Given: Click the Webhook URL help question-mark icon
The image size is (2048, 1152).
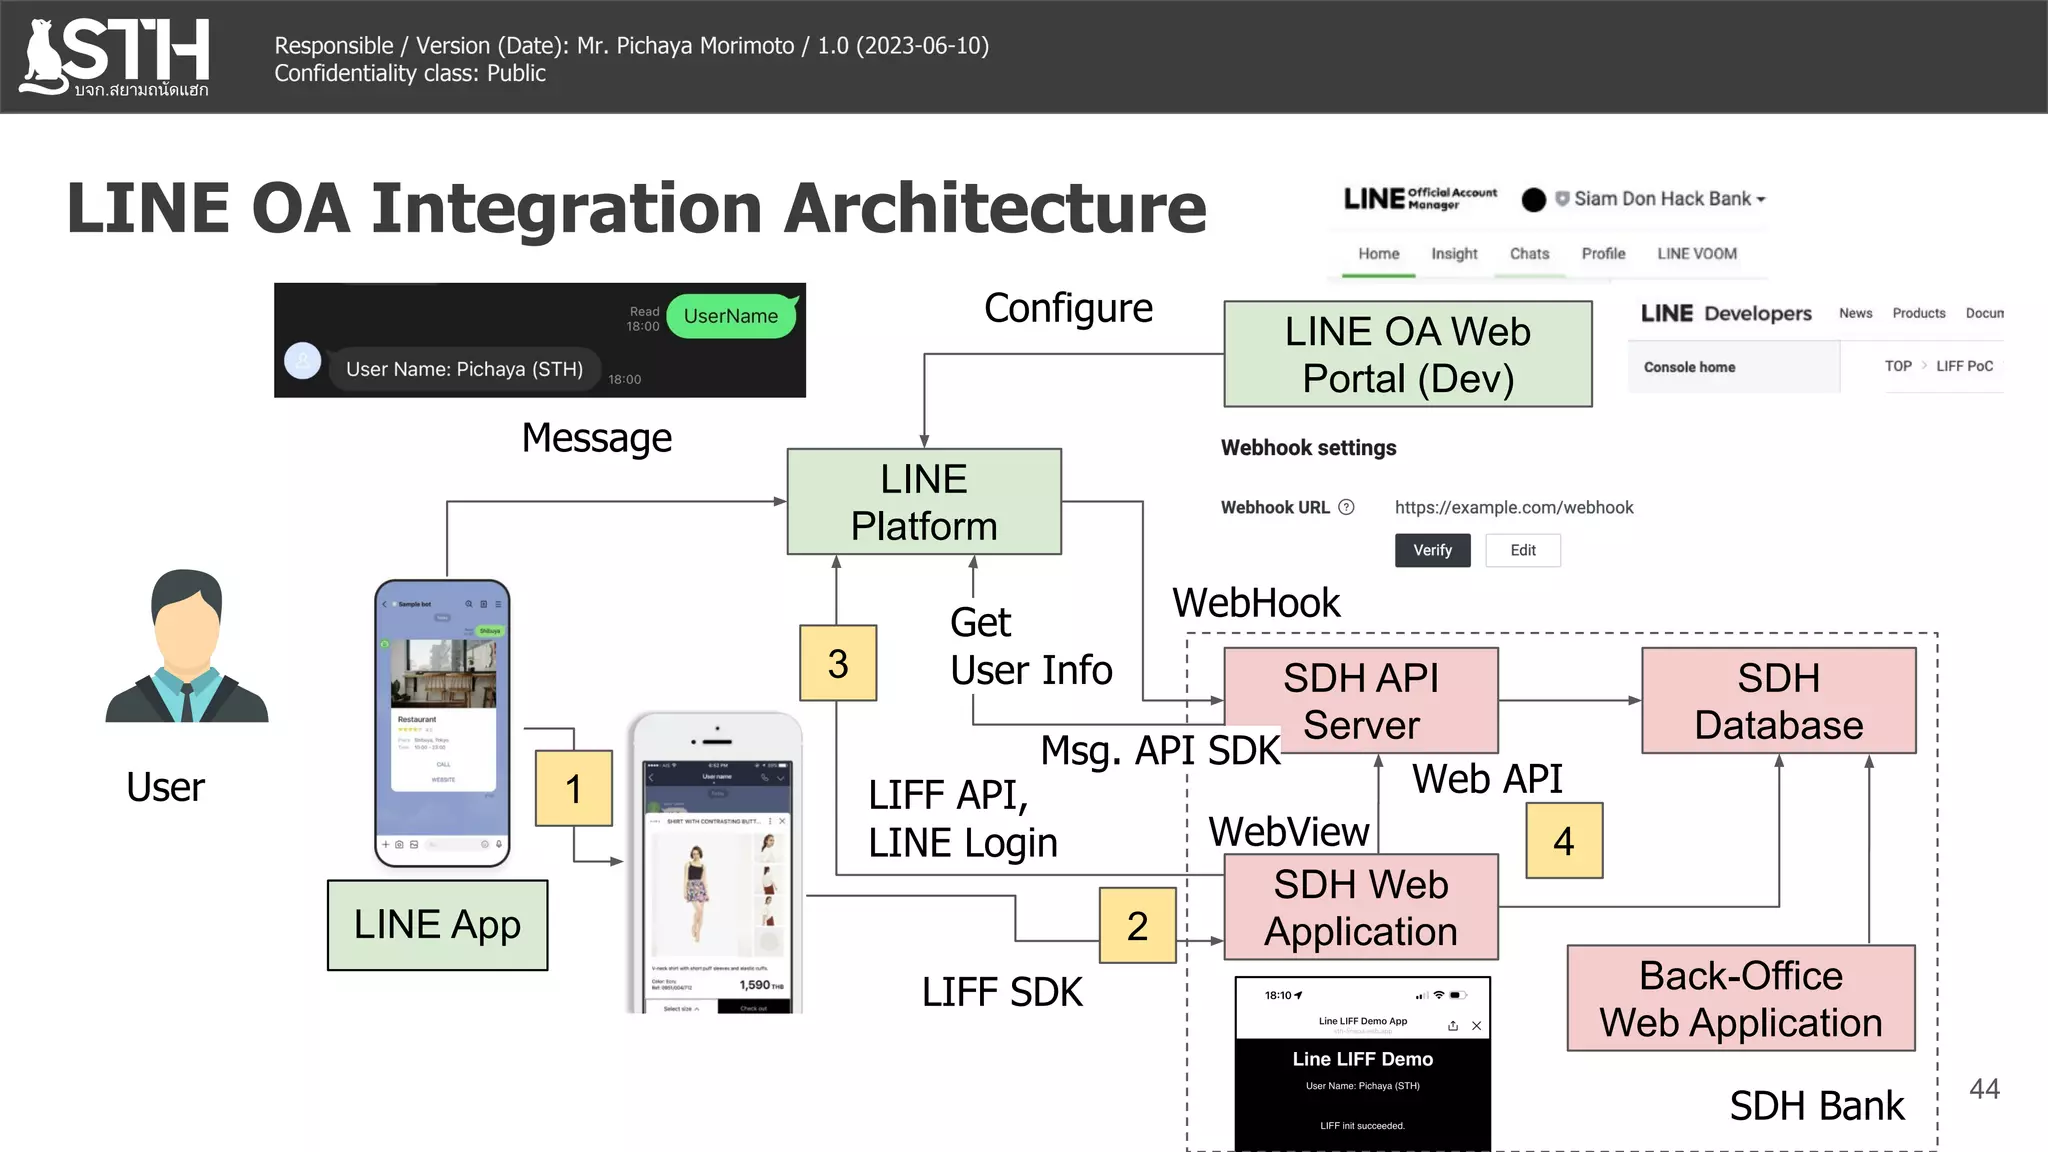Looking at the screenshot, I should (1346, 507).
